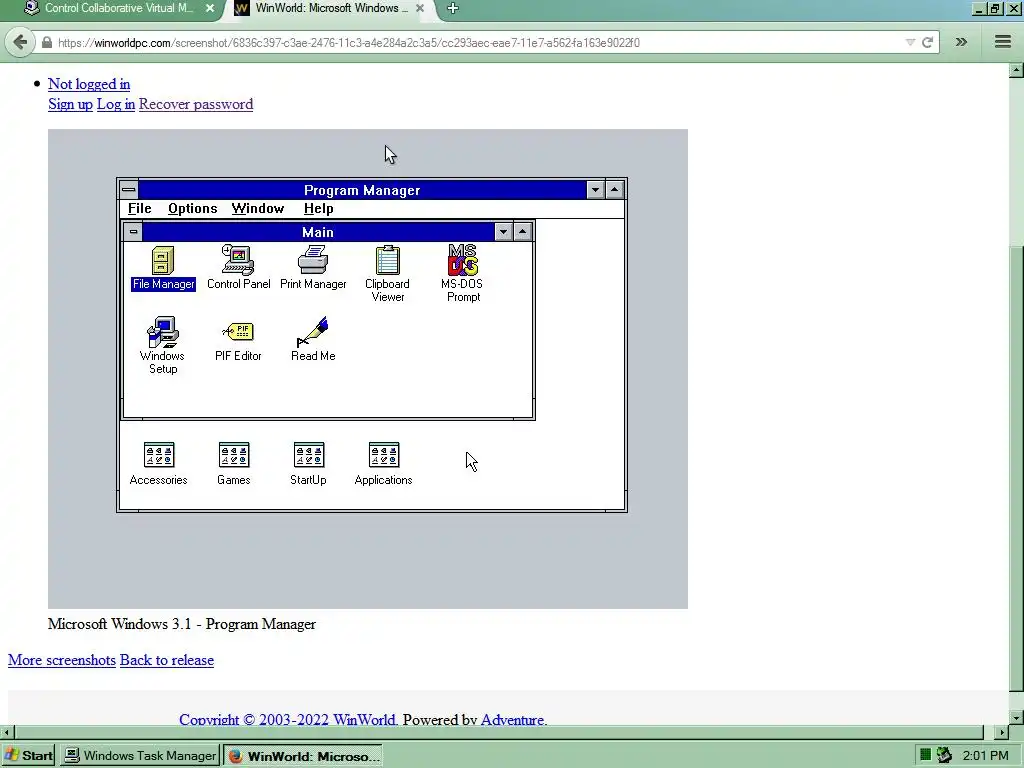Follow the Not logged in link
This screenshot has width=1024, height=768.
89,84
